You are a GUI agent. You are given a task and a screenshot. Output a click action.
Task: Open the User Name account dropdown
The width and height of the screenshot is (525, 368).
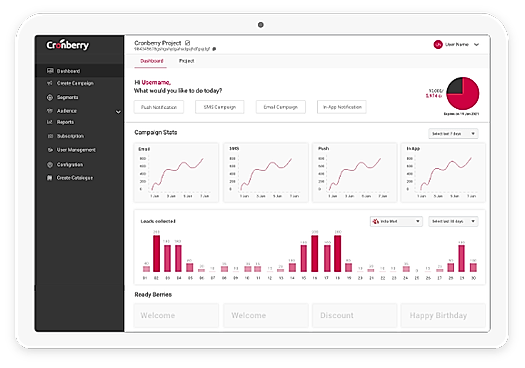(457, 44)
